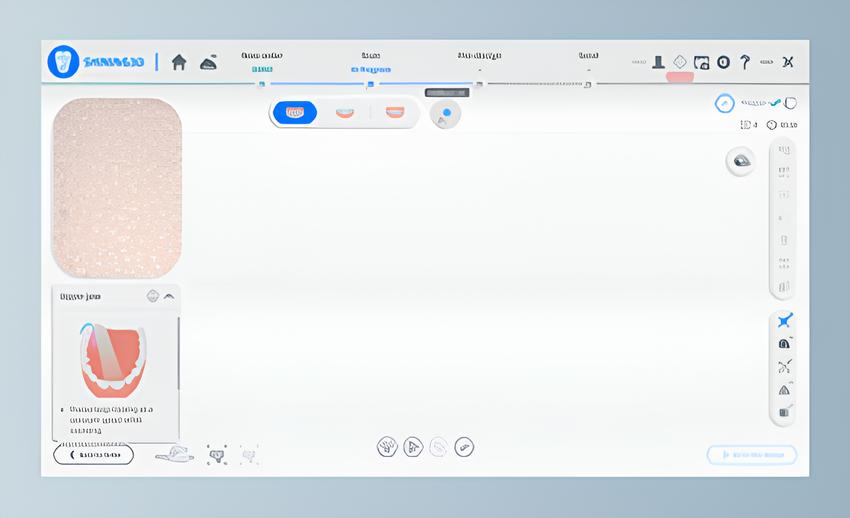This screenshot has width=850, height=518.
Task: Click the round scan-view button at upper right
Action: pyautogui.click(x=741, y=161)
